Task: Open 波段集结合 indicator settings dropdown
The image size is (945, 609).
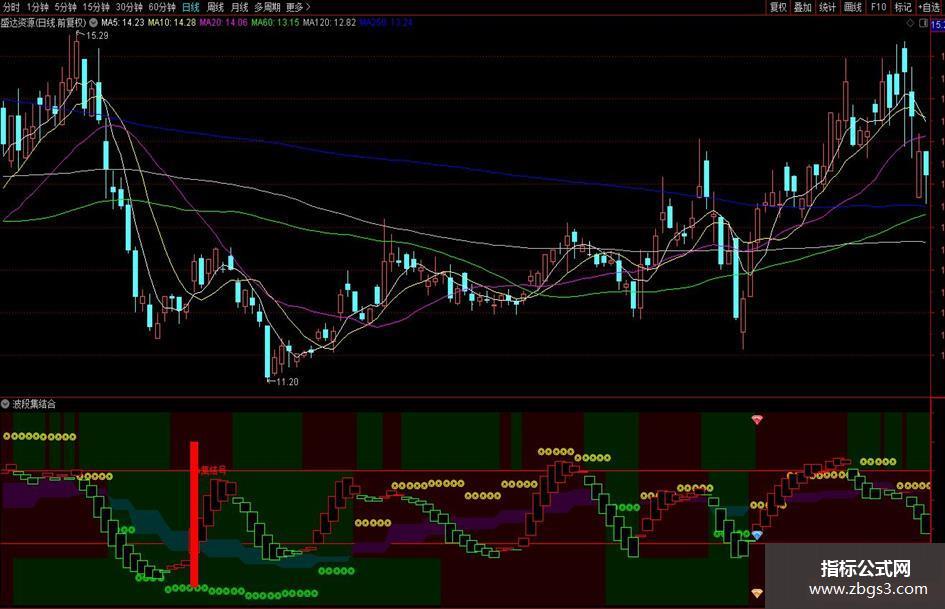Action: point(5,403)
